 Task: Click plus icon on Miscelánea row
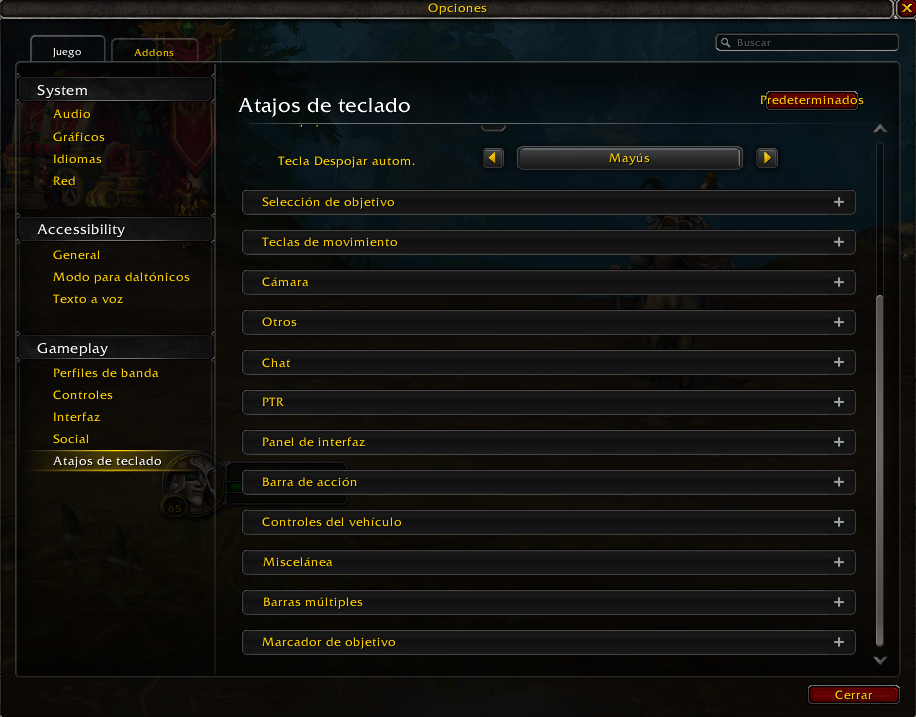tap(839, 562)
